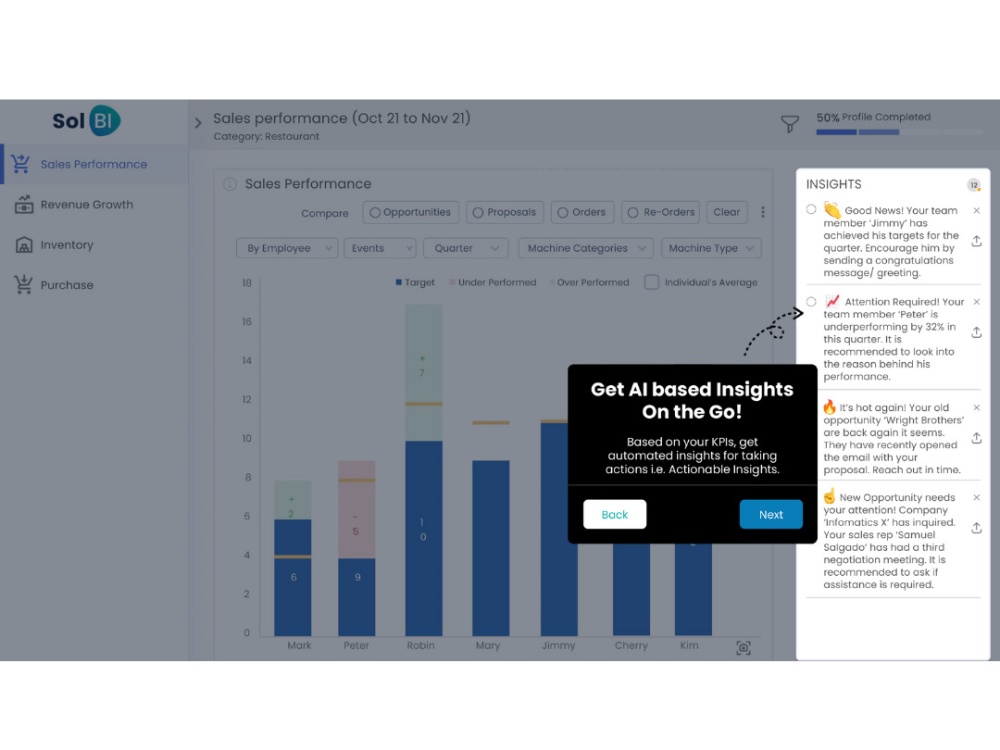Click Mark's bar in the chart

[x=293, y=558]
